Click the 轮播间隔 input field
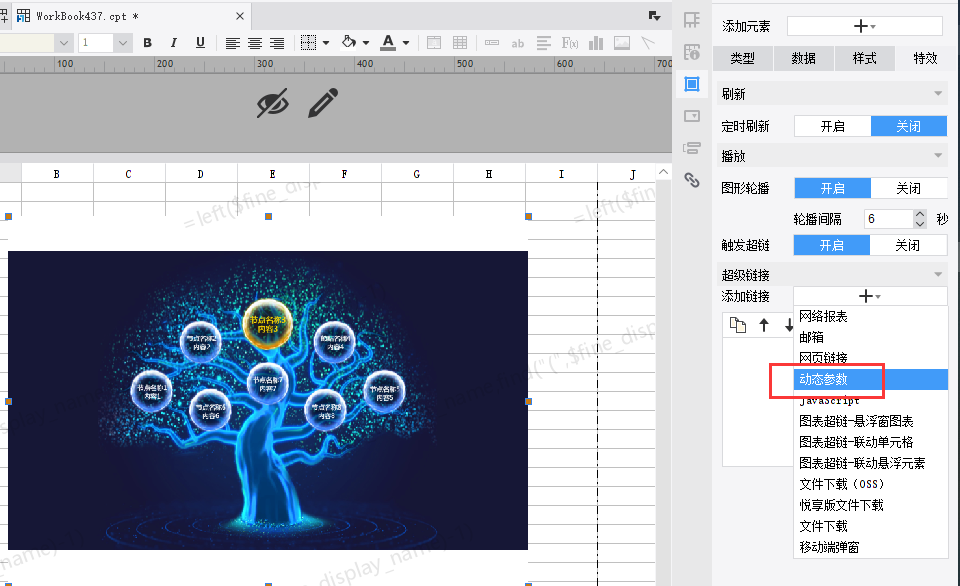The width and height of the screenshot is (960, 586). [x=888, y=219]
